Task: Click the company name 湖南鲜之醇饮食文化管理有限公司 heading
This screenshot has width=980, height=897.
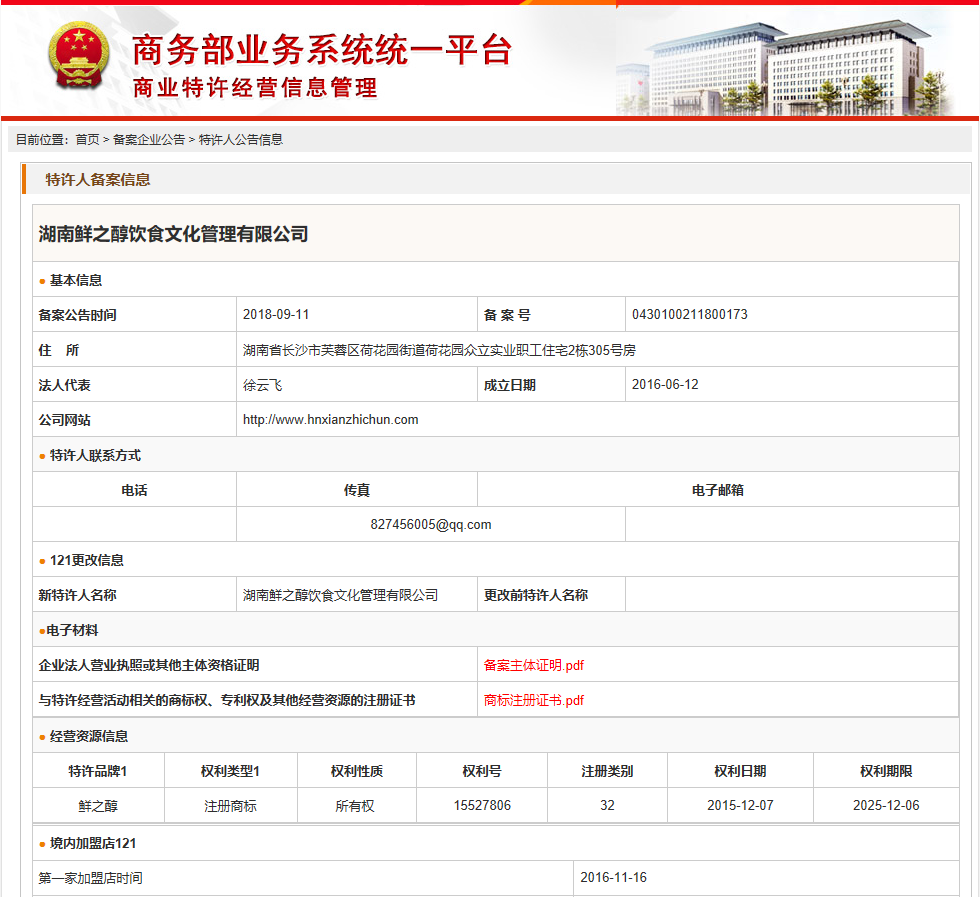Action: coord(173,234)
